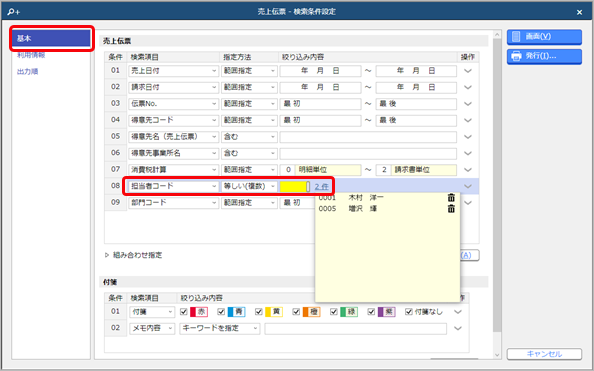Open row 05 得意先名 operation chevron
Viewport: 594px width, 371px height.
[468, 137]
